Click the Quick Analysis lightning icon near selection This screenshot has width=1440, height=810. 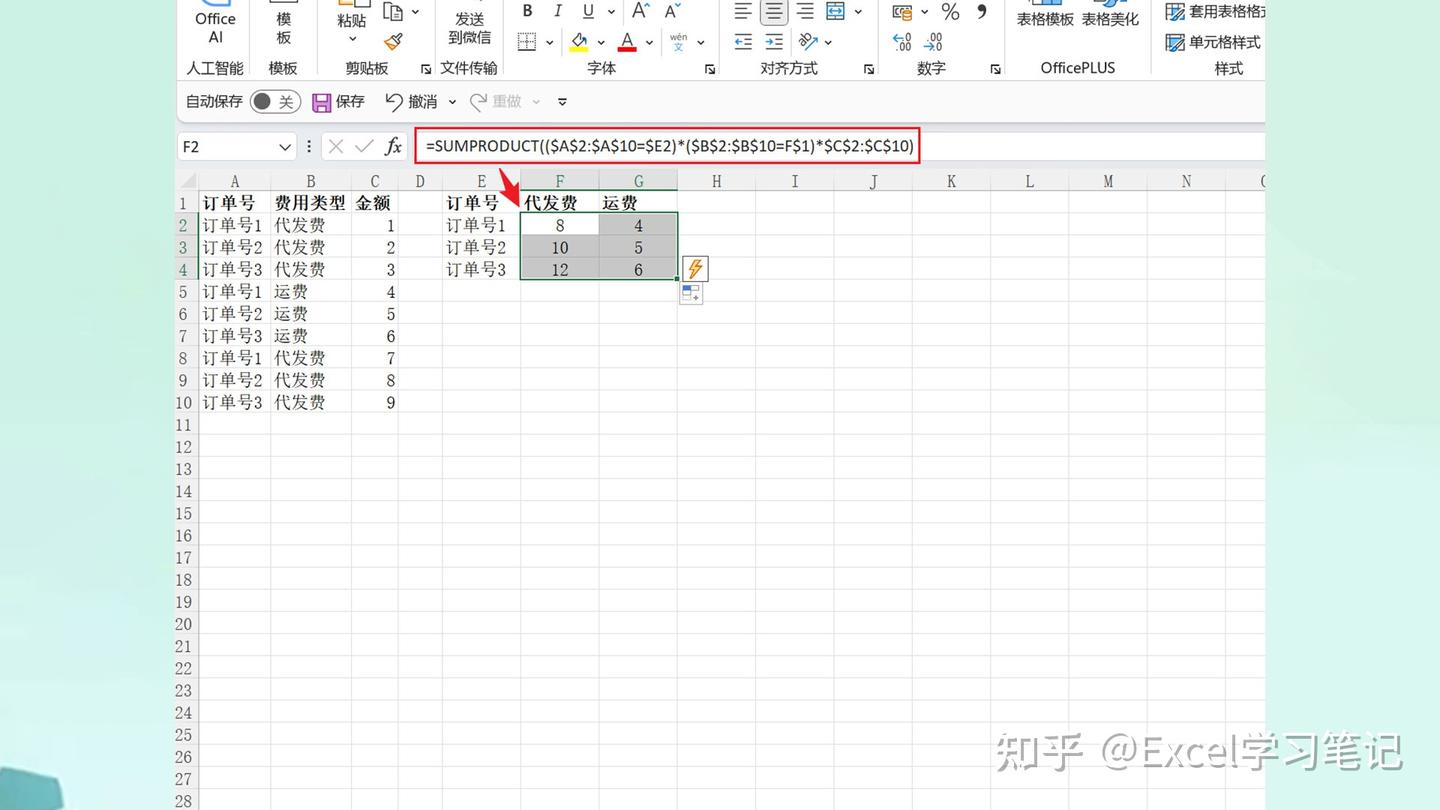tap(694, 268)
